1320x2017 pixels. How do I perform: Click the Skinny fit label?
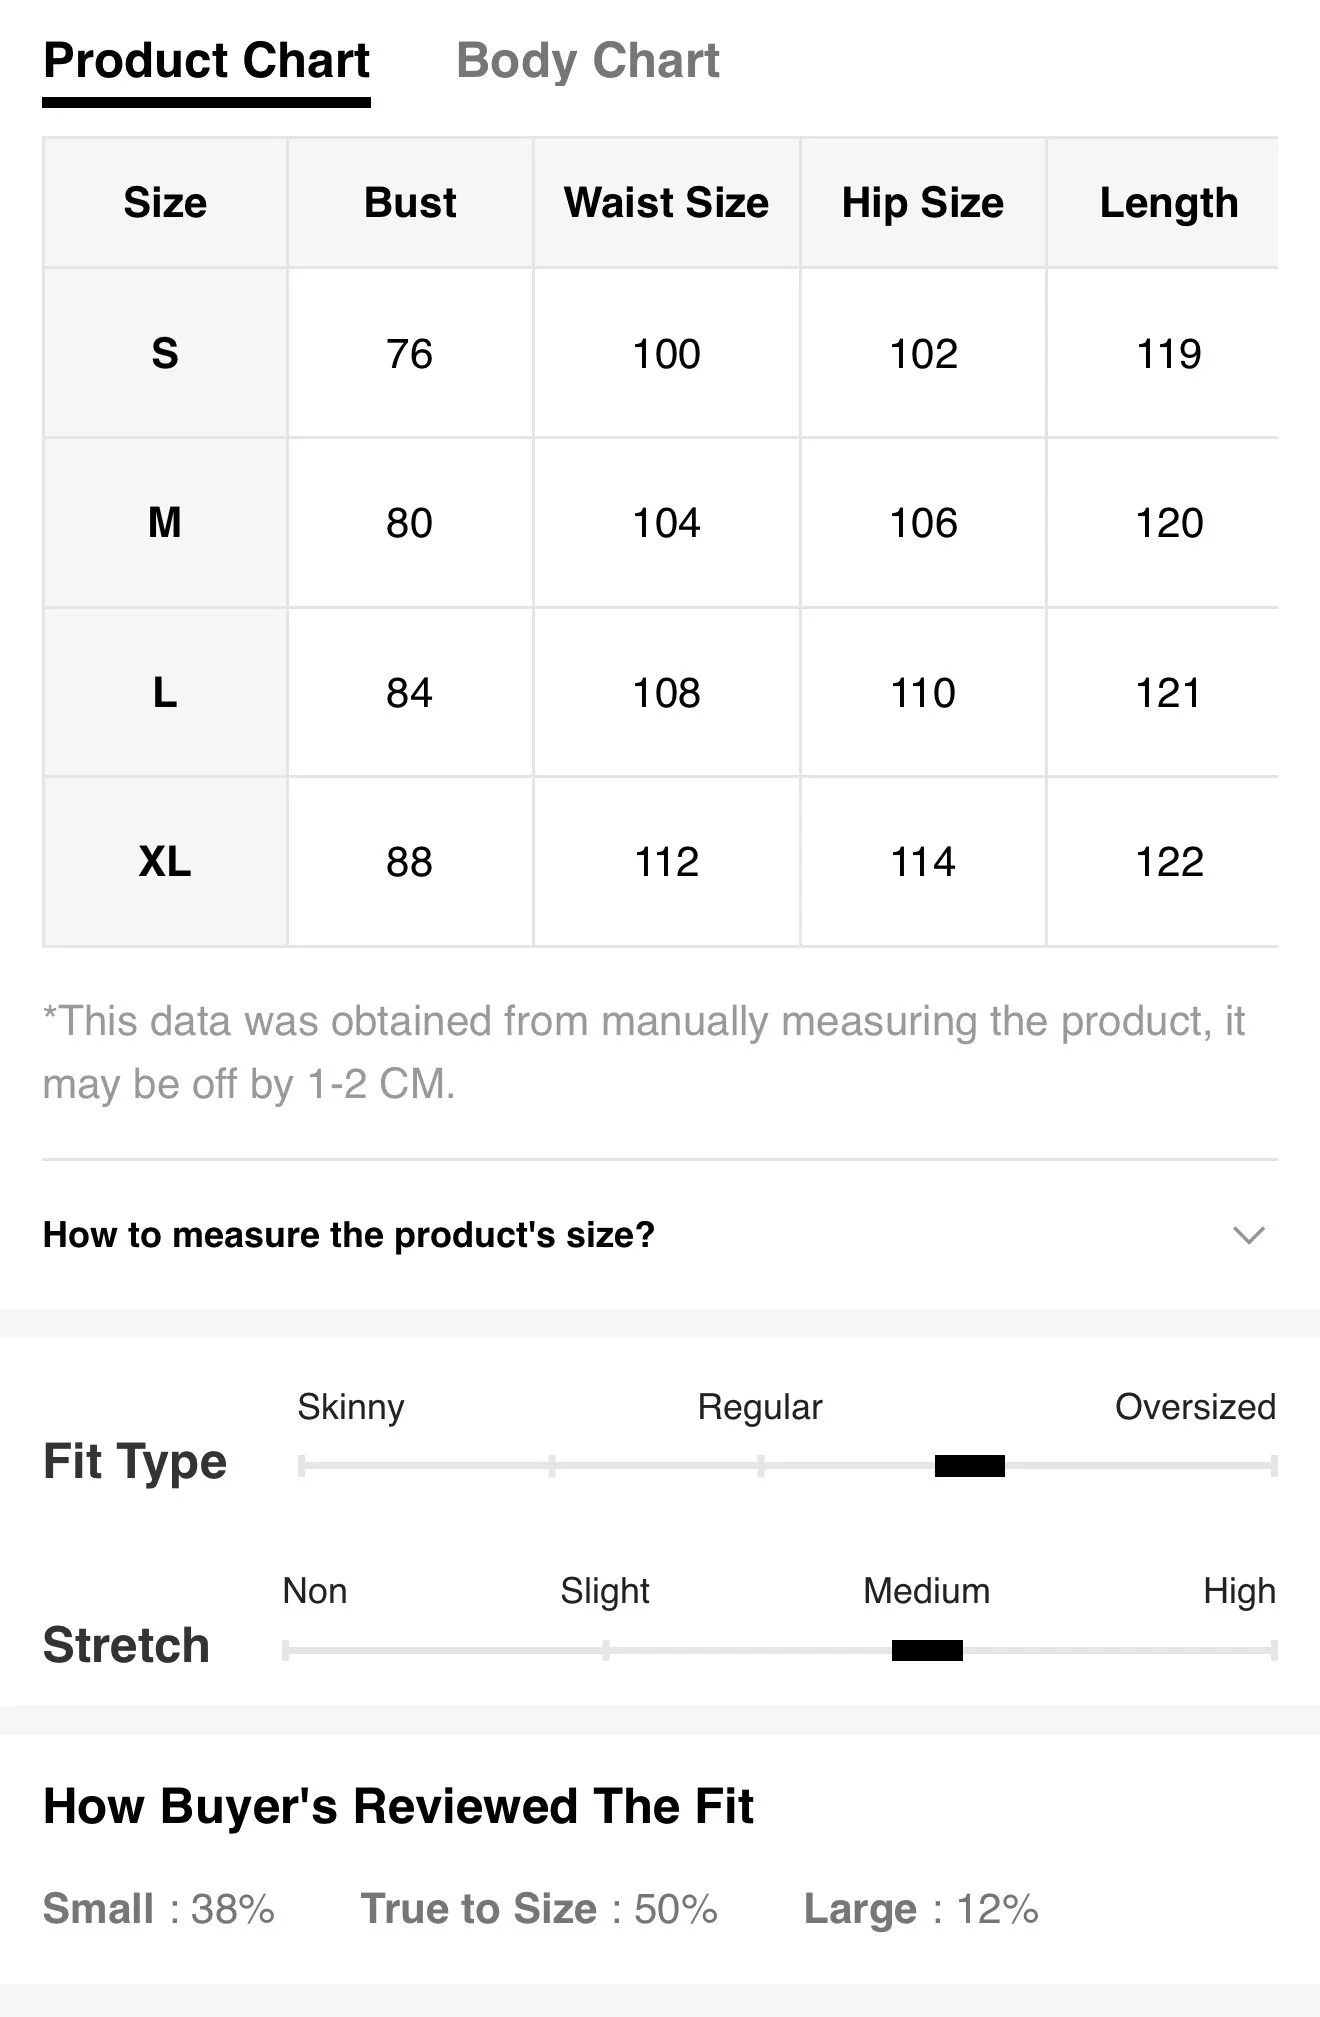(351, 1407)
